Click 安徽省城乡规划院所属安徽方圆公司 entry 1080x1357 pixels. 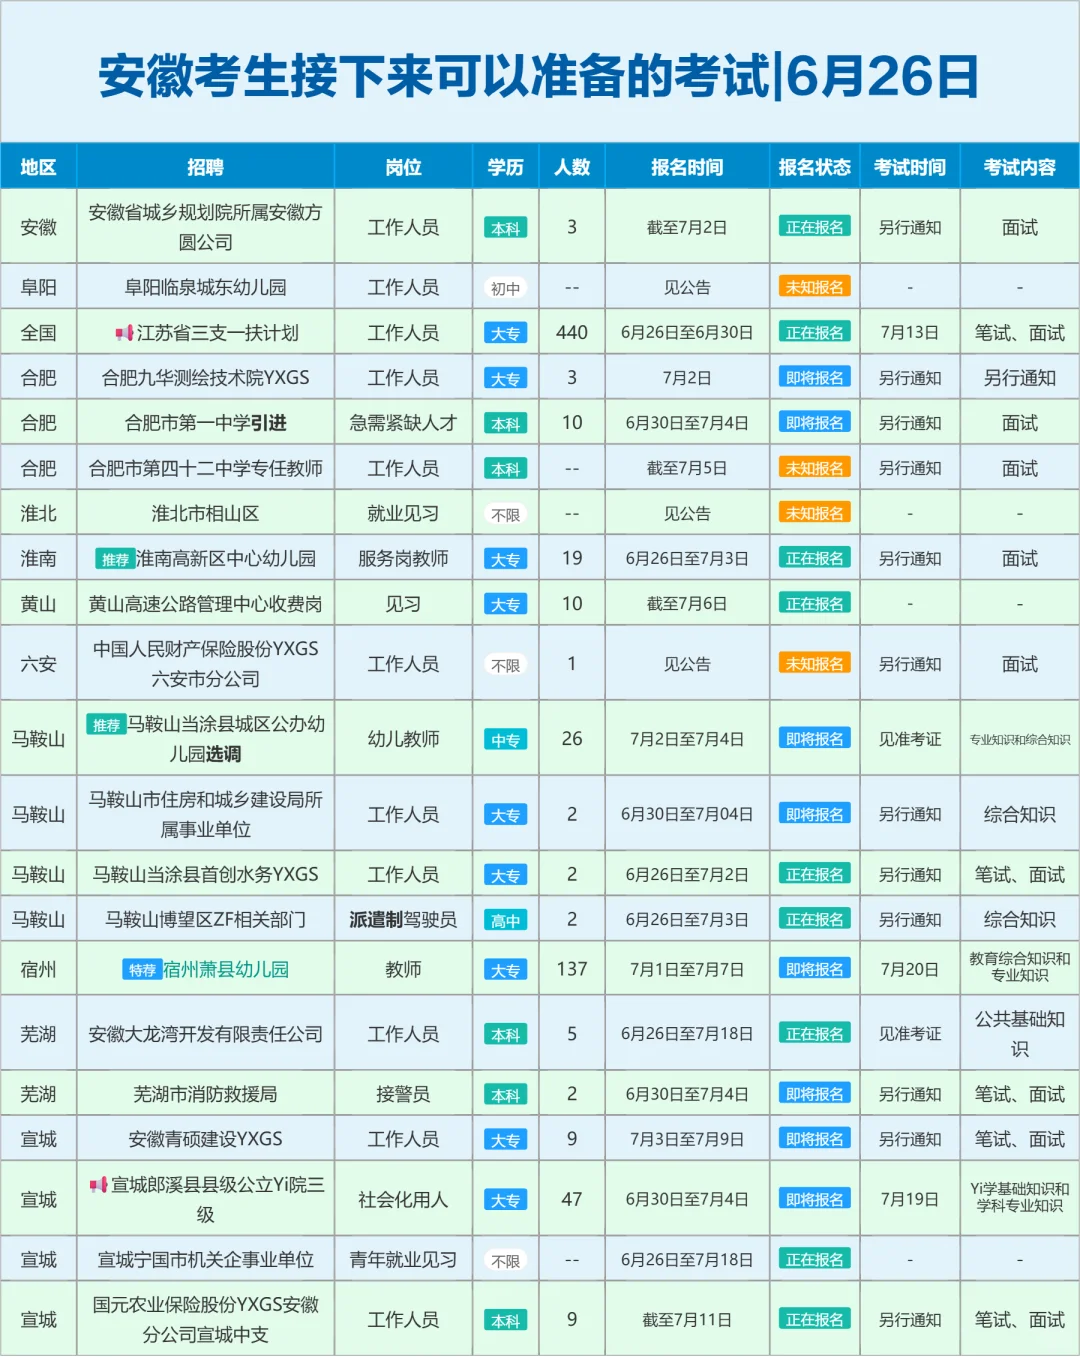(205, 227)
